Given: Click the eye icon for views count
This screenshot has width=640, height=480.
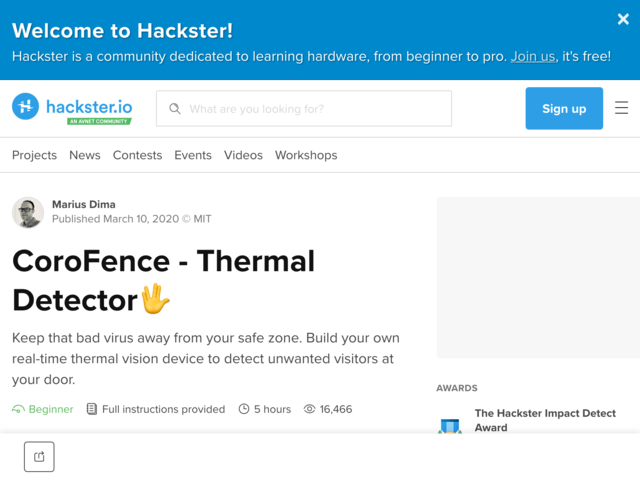Looking at the screenshot, I should click(309, 409).
